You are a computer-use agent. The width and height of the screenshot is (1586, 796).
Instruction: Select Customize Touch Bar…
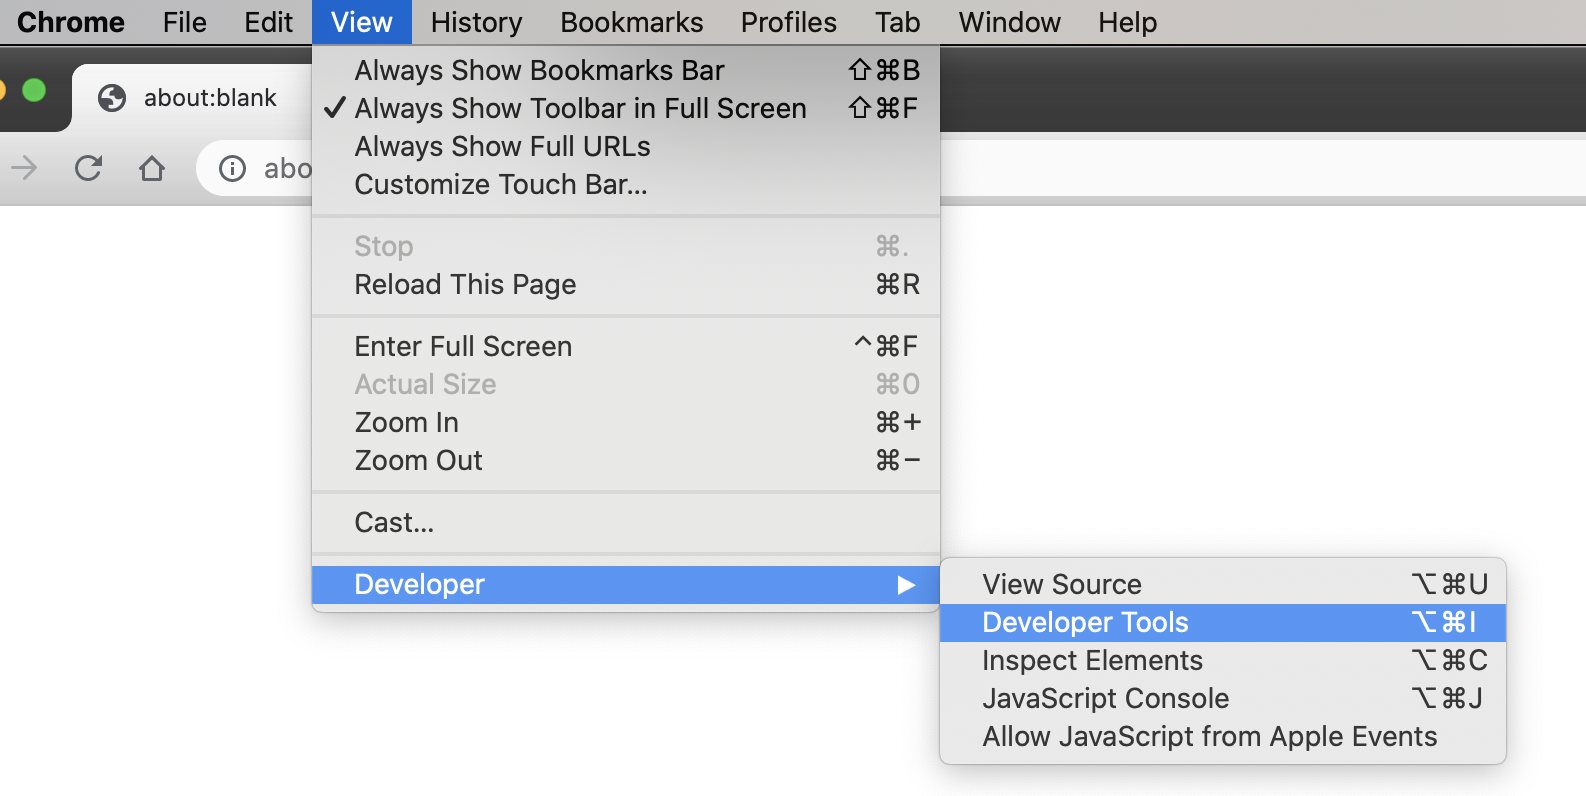(x=626, y=184)
